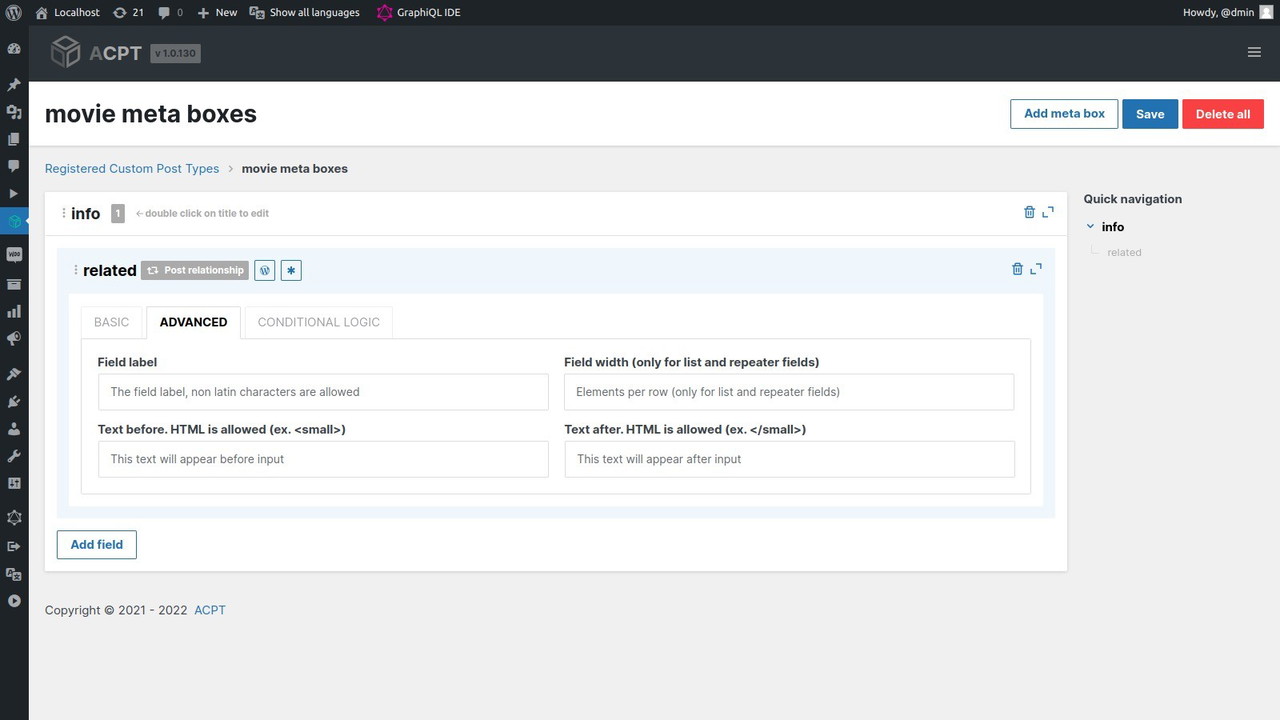Open WooCommerce from the admin sidebar
Screen dimensions: 1280x720
pos(14,255)
